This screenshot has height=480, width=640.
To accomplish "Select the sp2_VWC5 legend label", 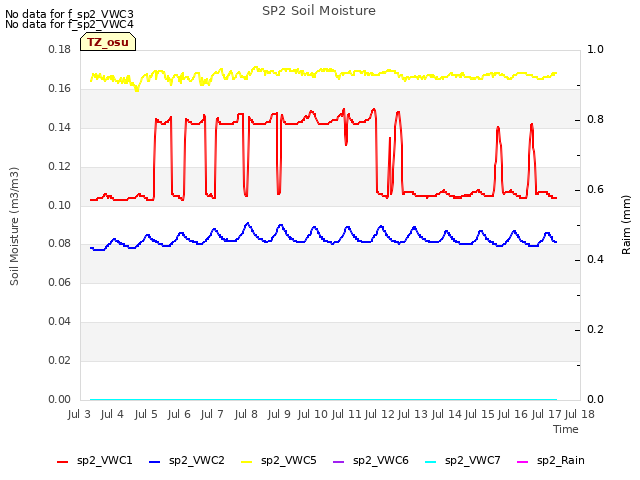I will (x=289, y=460).
